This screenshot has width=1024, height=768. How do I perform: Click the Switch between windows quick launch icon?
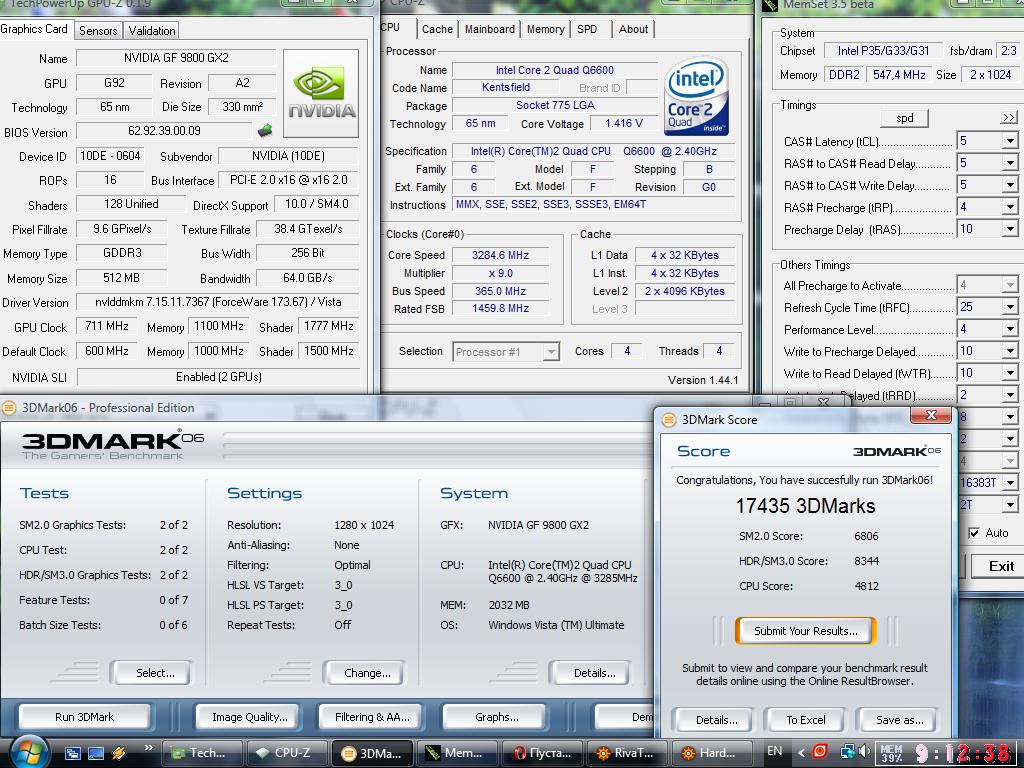pyautogui.click(x=72, y=753)
